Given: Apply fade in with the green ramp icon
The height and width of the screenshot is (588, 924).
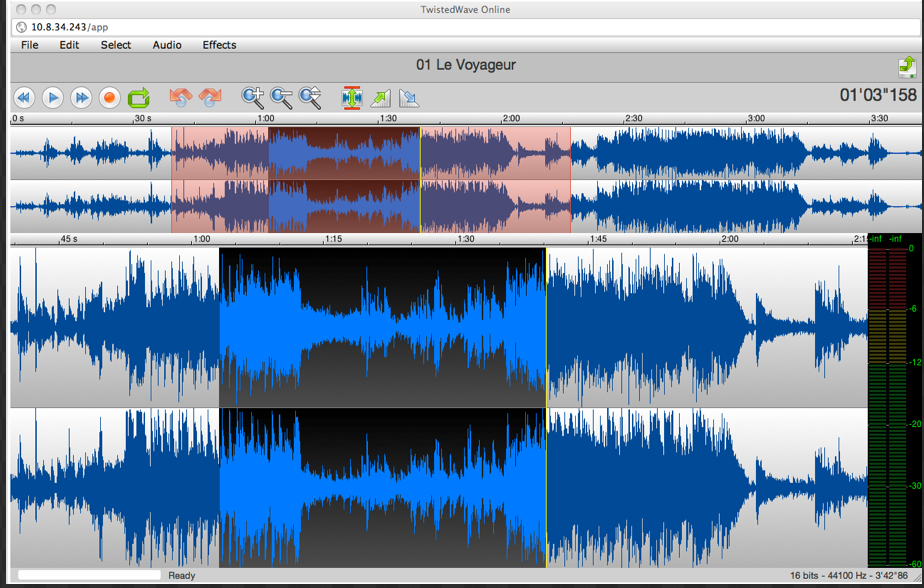Looking at the screenshot, I should (381, 98).
